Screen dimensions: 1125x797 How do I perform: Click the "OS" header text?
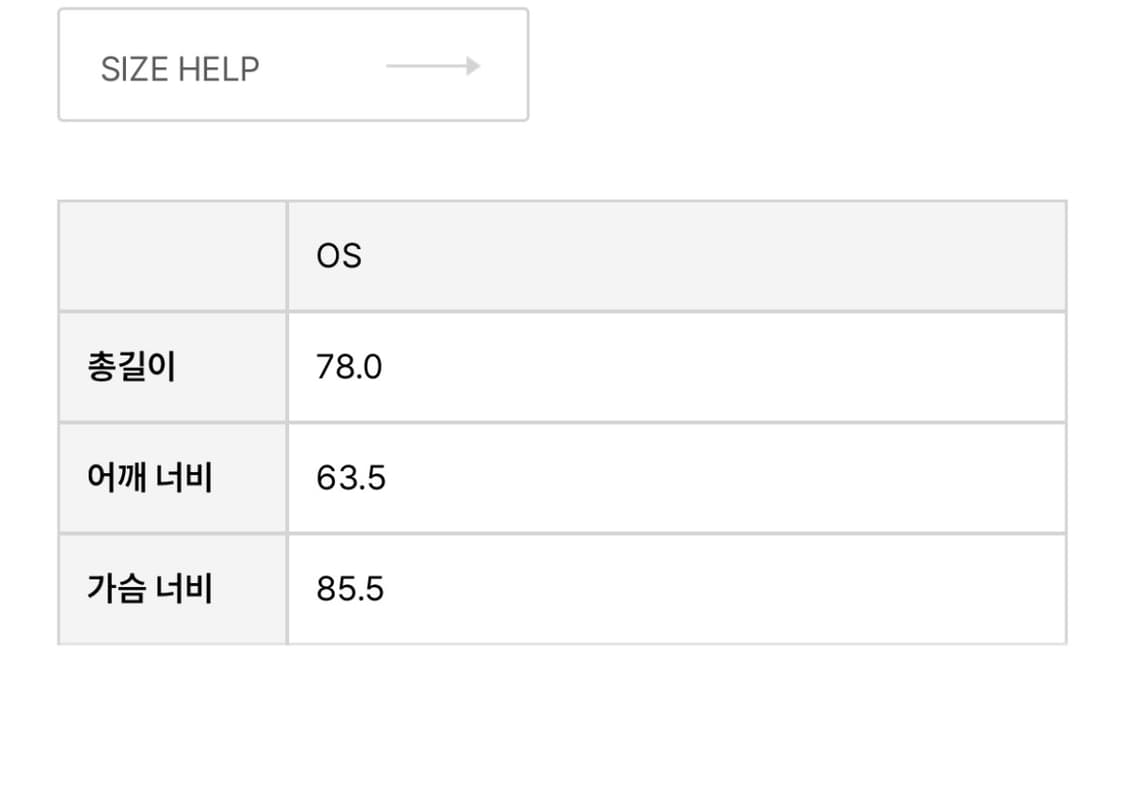pyautogui.click(x=339, y=257)
